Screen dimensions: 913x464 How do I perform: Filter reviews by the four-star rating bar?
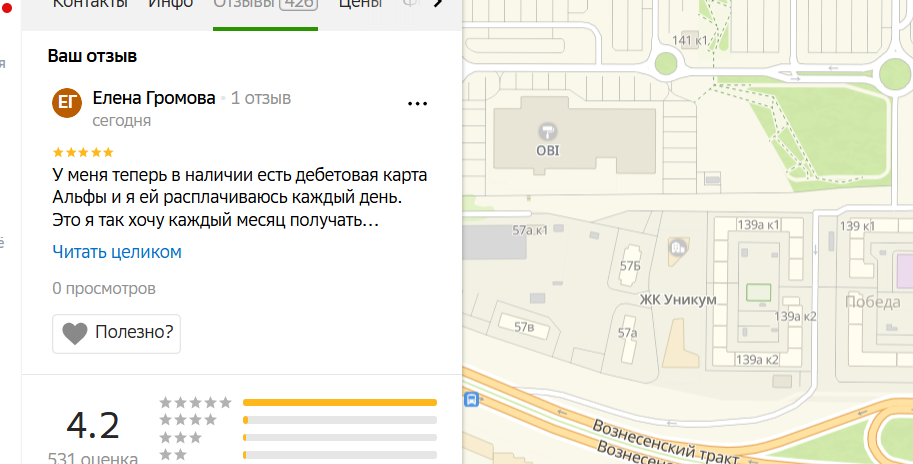[339, 420]
